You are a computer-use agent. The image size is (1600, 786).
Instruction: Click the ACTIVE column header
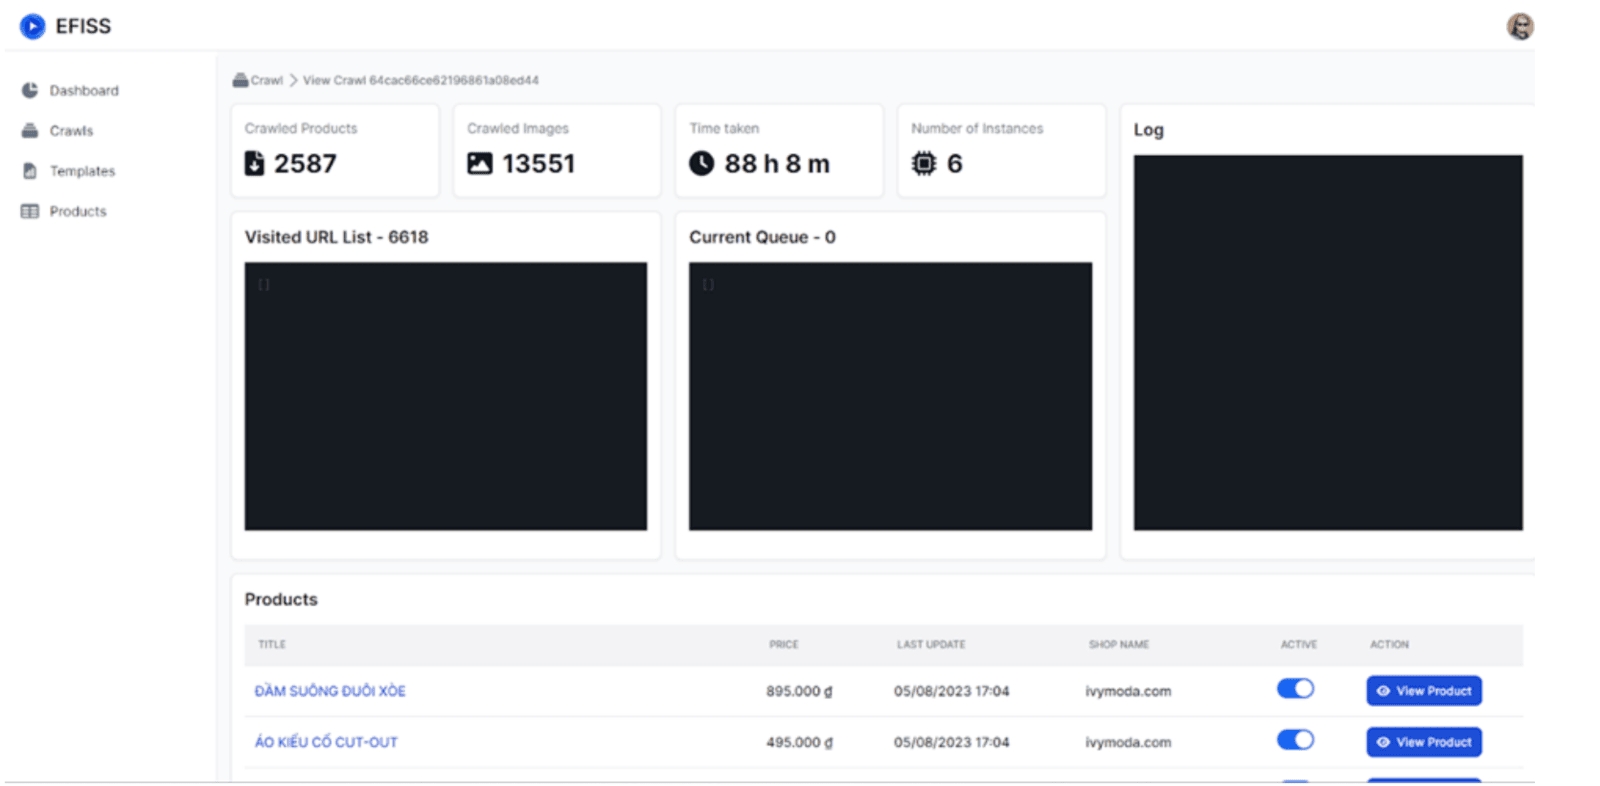[1299, 645]
